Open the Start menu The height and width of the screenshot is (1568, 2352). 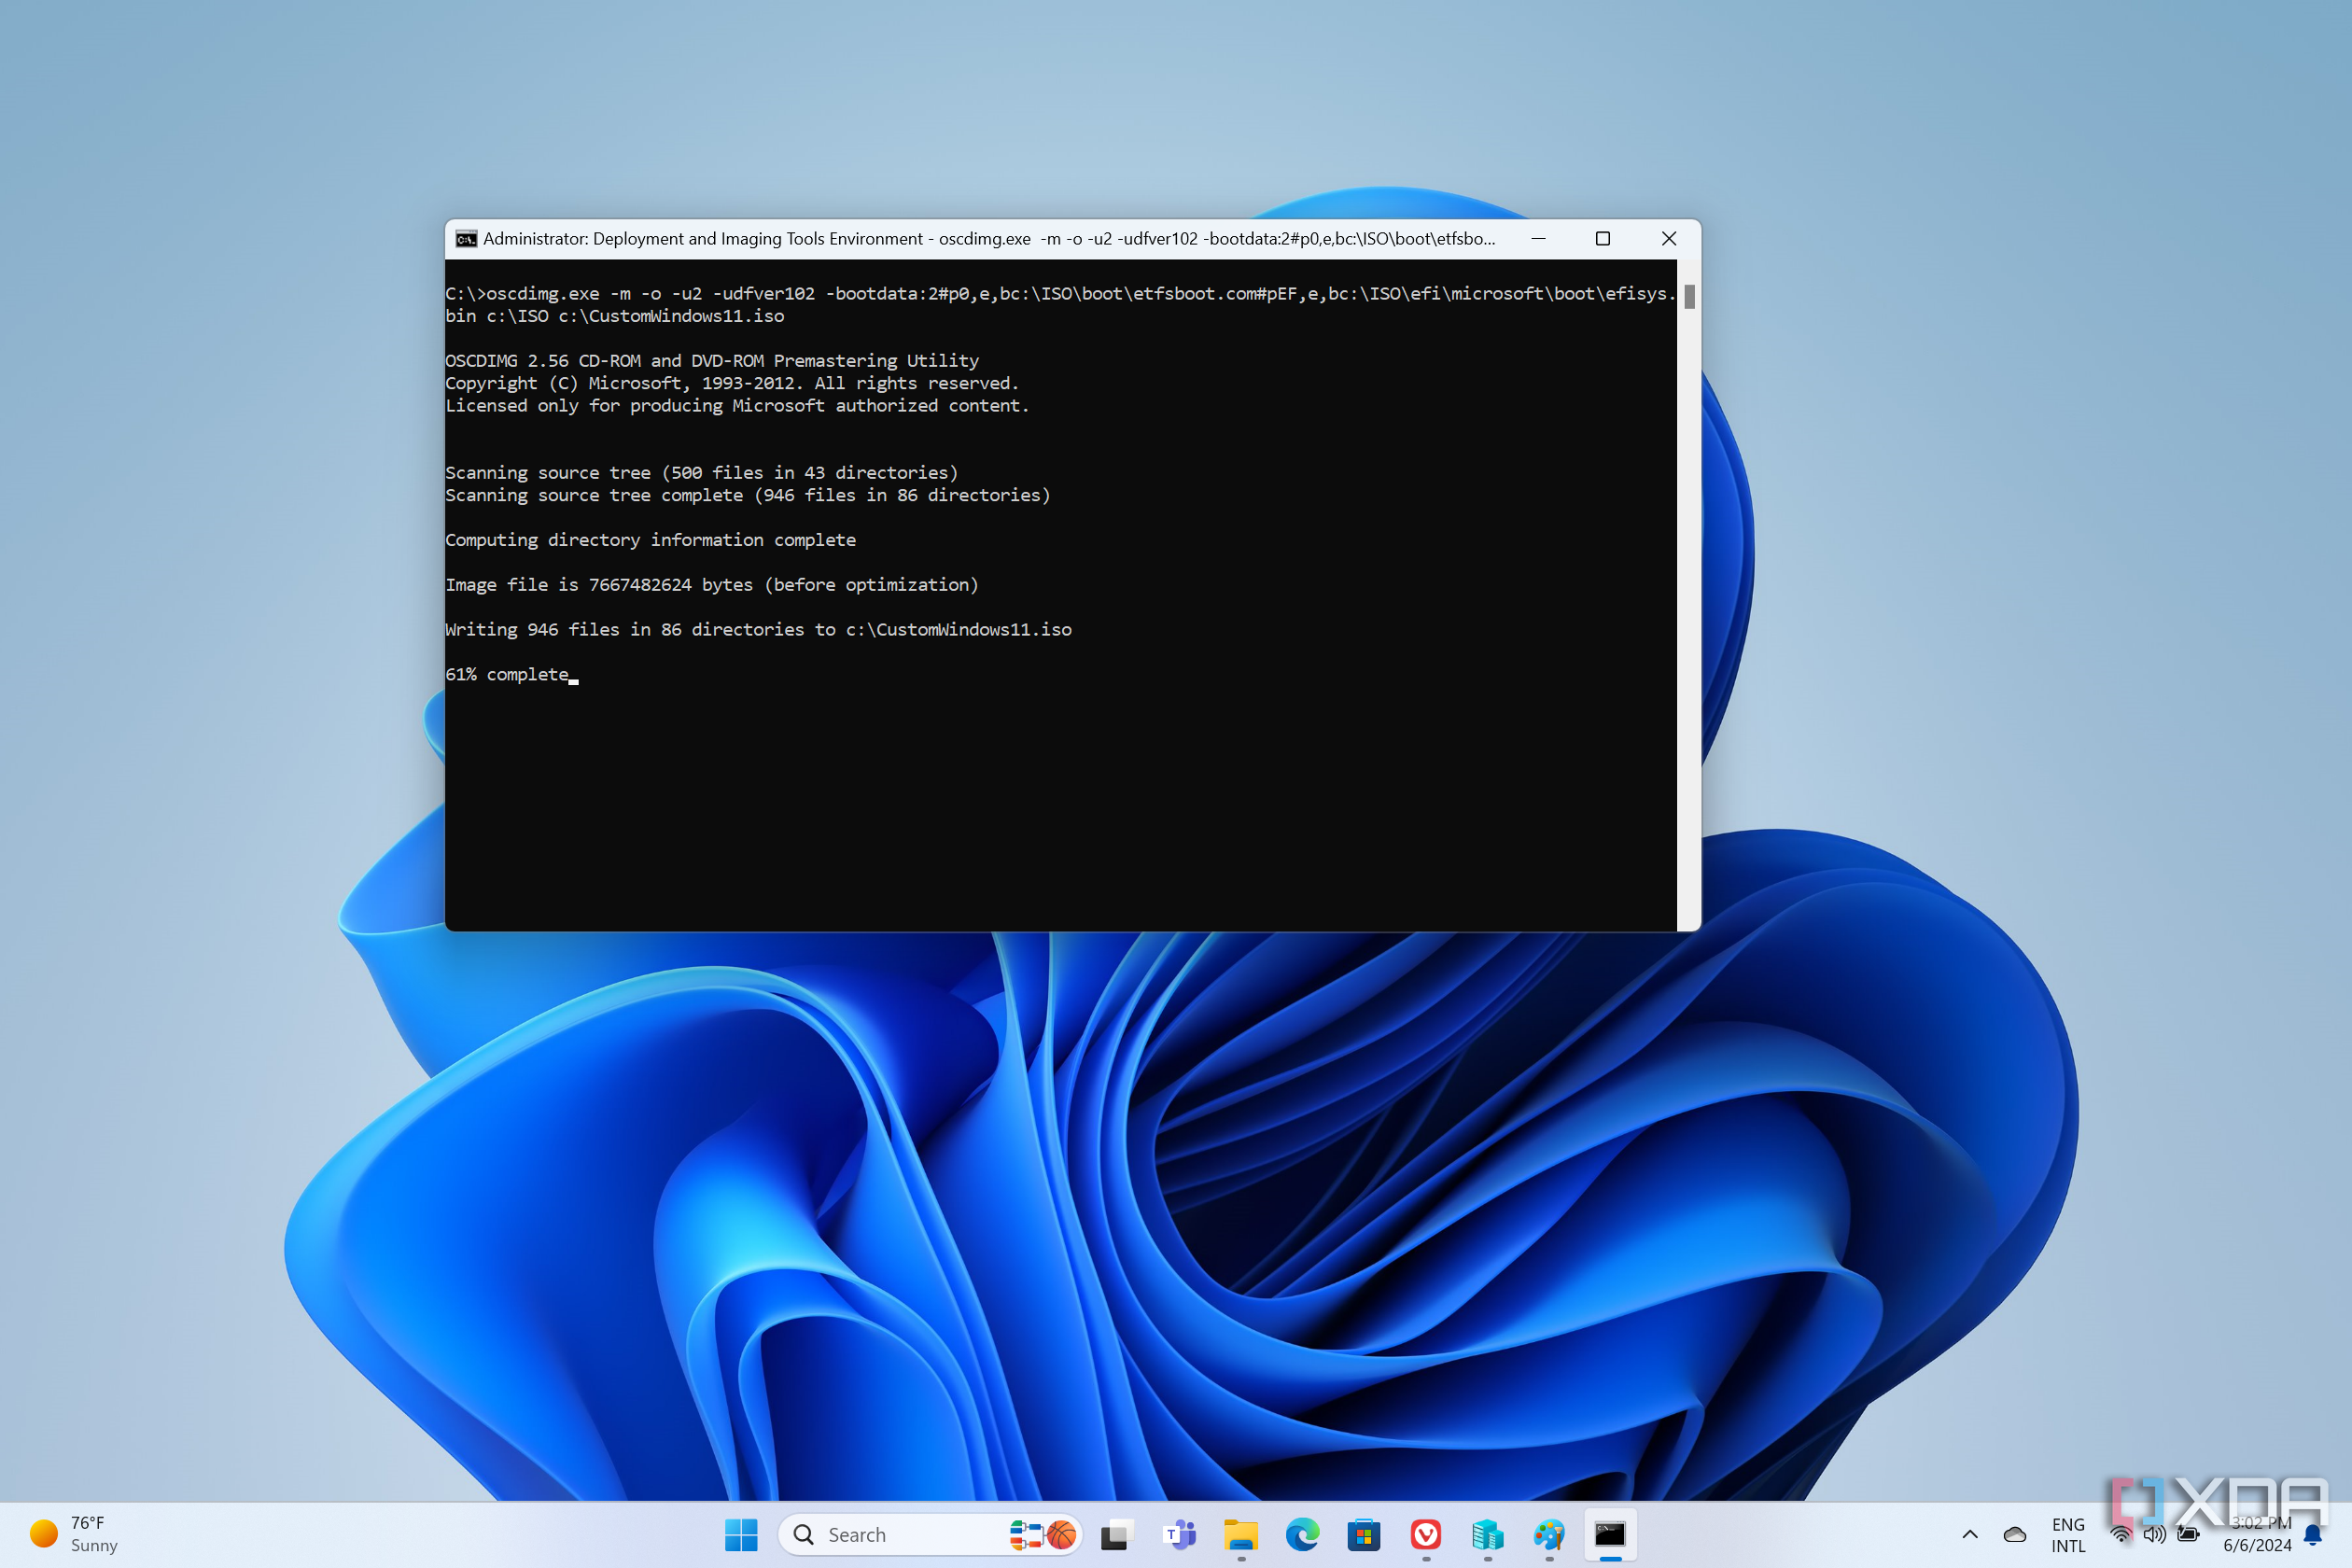pos(744,1533)
